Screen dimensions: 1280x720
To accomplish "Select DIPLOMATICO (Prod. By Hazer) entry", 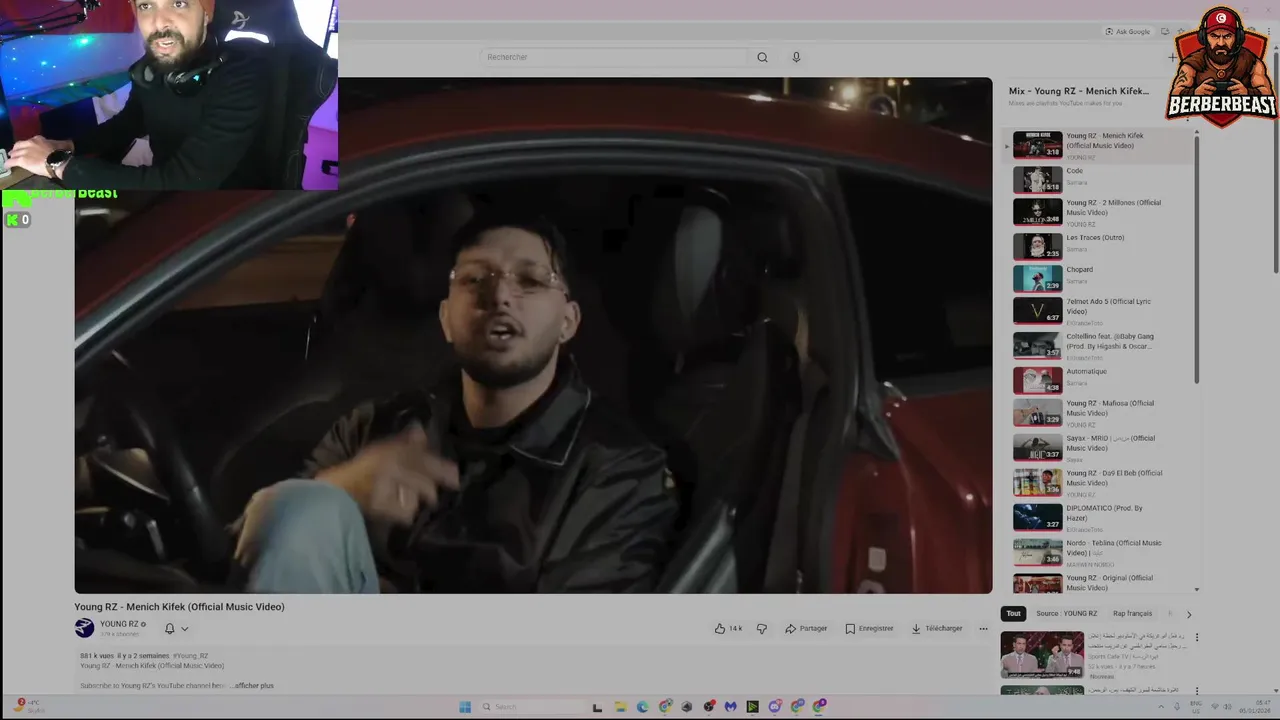I will (1100, 517).
